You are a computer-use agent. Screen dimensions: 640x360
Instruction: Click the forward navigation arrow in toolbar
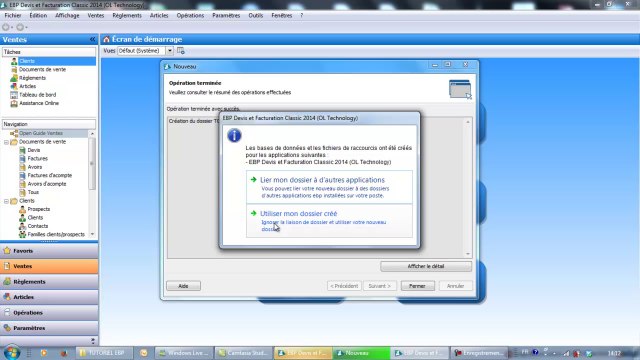[20, 27]
